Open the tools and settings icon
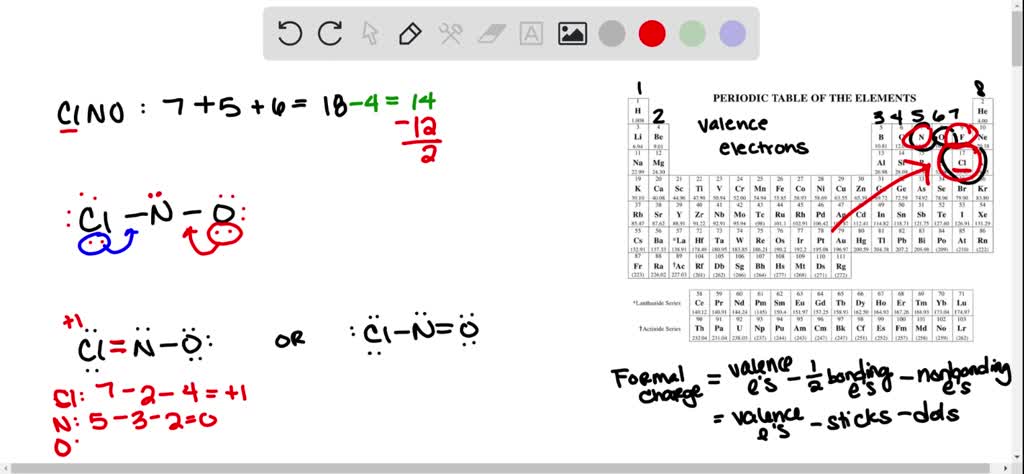The image size is (1024, 474). coord(451,33)
